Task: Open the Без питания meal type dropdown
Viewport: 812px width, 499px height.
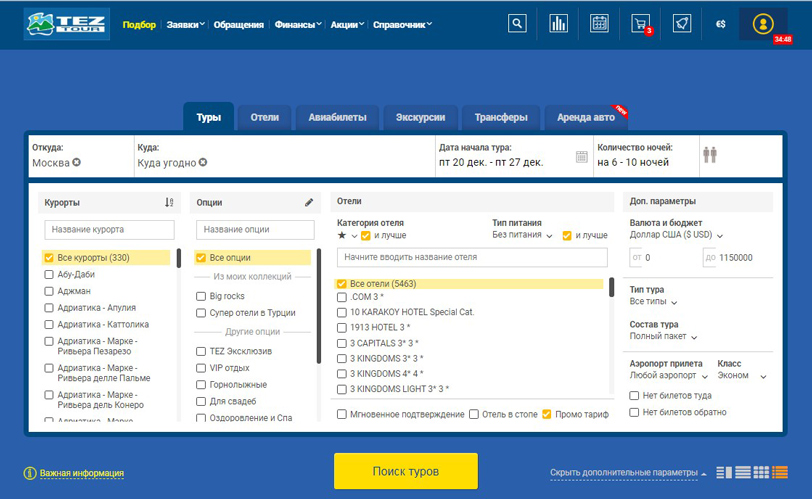Action: point(522,236)
